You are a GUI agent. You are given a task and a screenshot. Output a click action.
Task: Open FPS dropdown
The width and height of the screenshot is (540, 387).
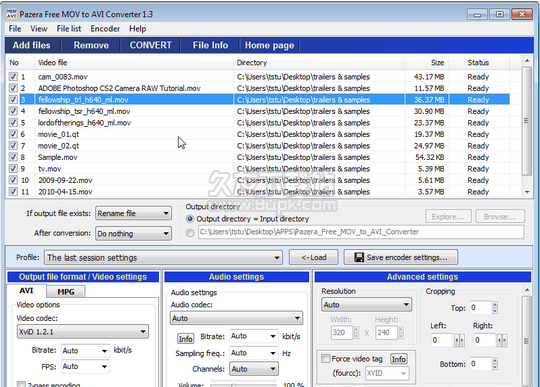click(x=85, y=366)
